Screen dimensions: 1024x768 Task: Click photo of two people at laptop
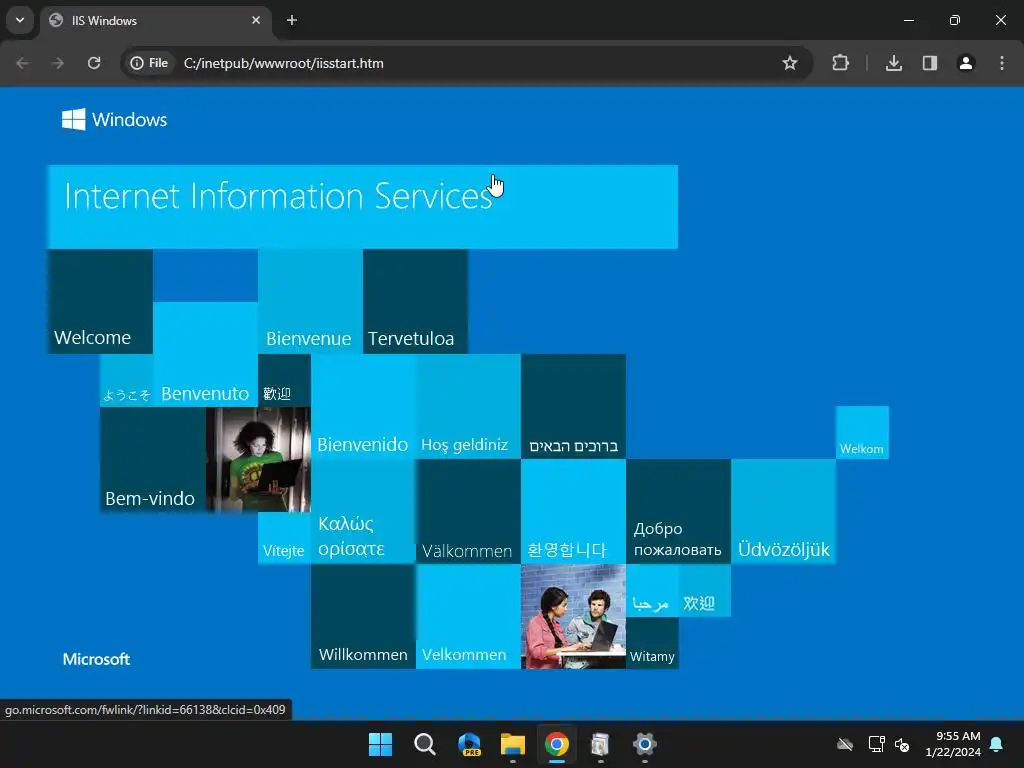click(573, 616)
